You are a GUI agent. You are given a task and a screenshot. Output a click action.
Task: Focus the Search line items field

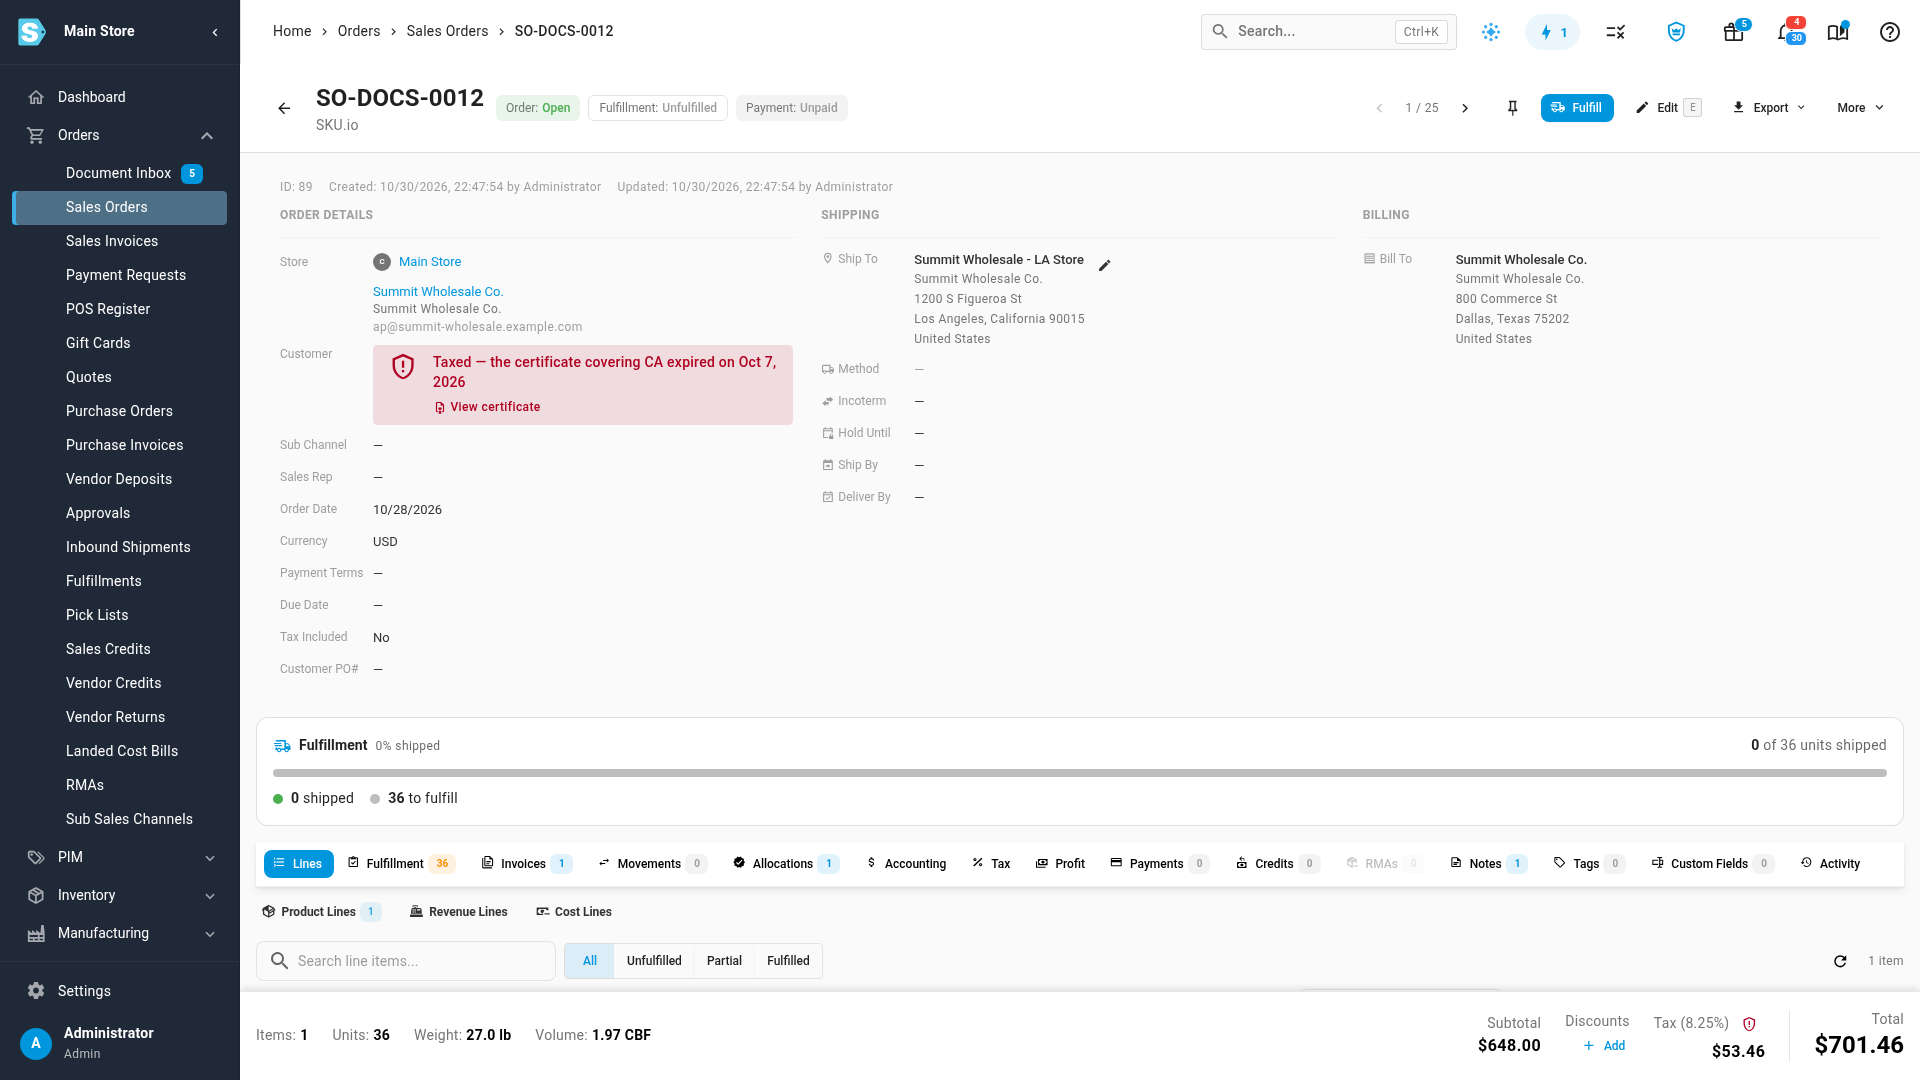406,961
